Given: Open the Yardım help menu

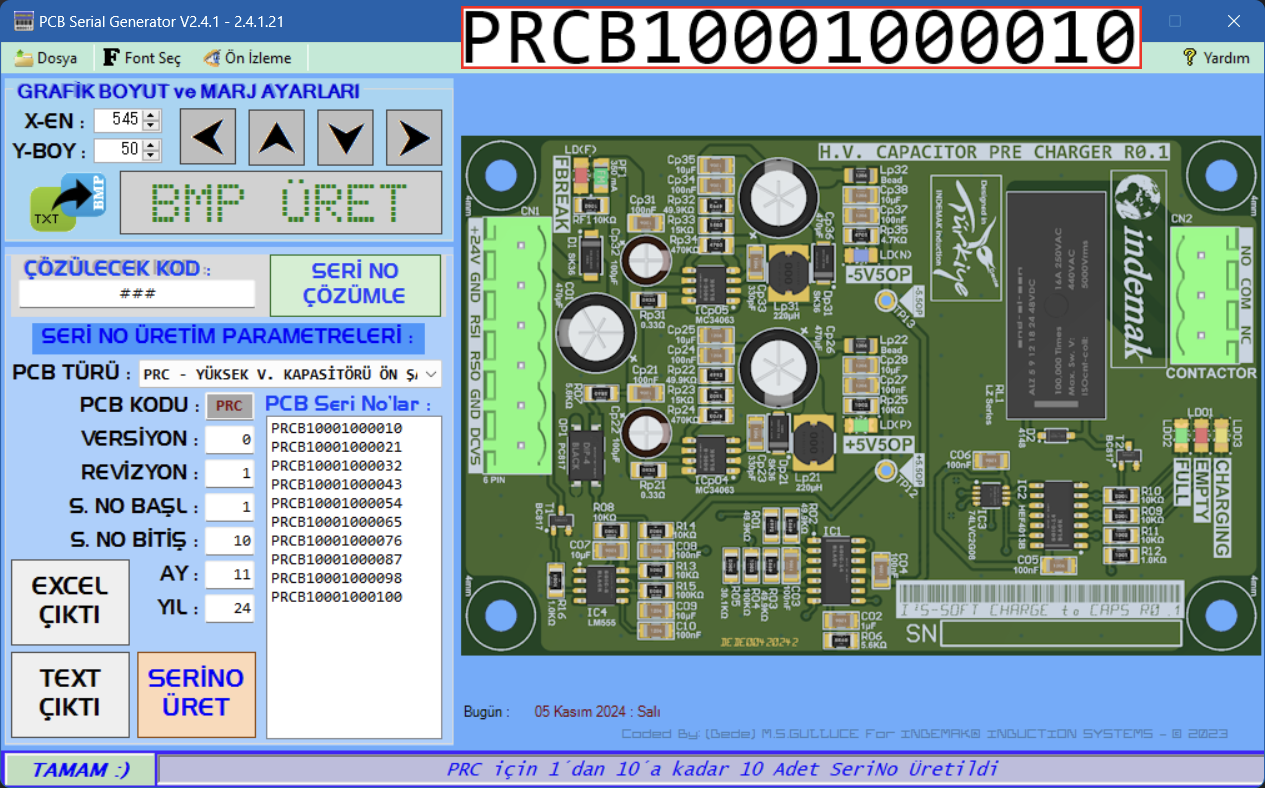Looking at the screenshot, I should (1216, 58).
